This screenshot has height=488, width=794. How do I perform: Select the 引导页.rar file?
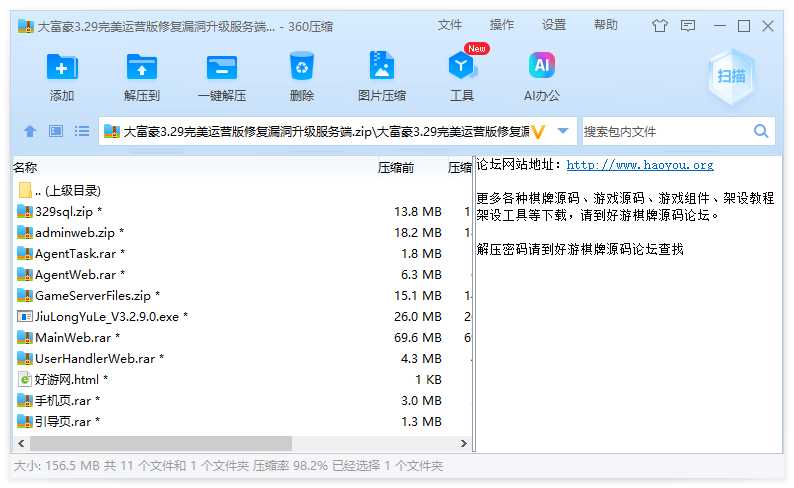click(x=242, y=422)
